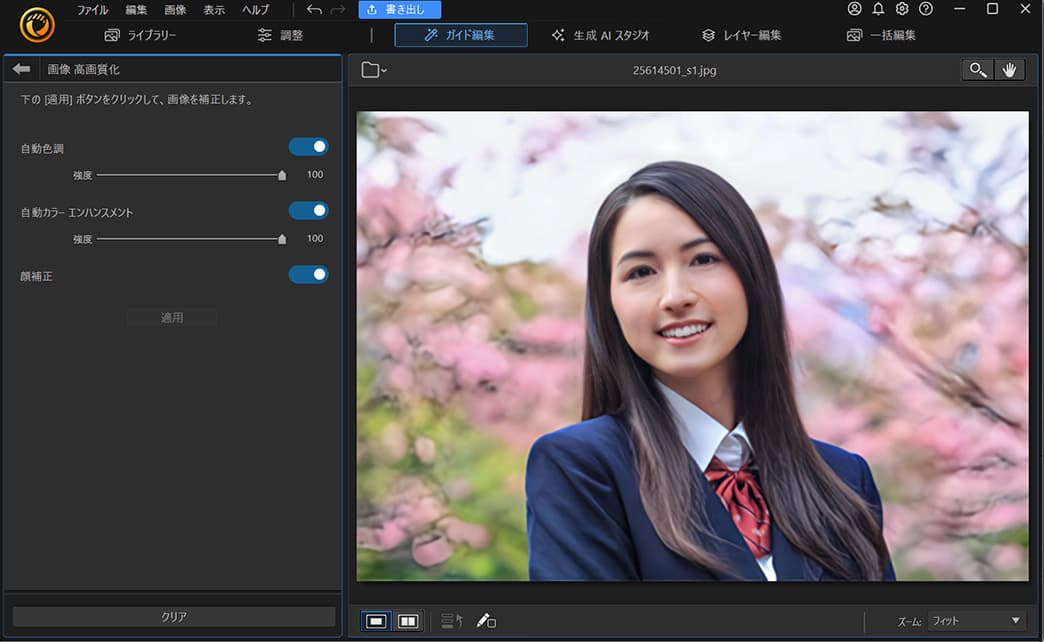Adjust the 自動色調 strength slider

point(281,174)
